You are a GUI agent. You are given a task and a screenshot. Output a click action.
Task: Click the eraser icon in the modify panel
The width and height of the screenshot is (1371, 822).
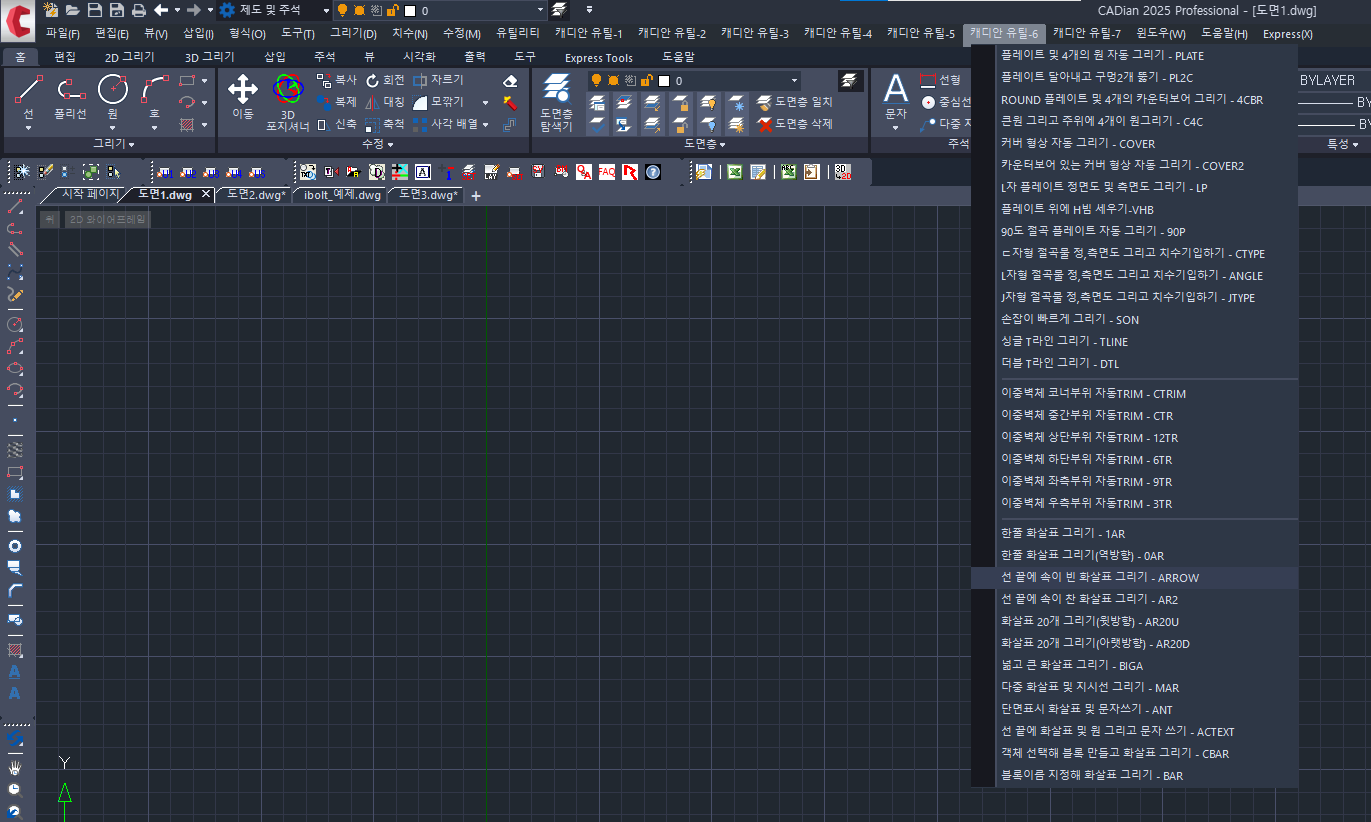click(x=510, y=81)
